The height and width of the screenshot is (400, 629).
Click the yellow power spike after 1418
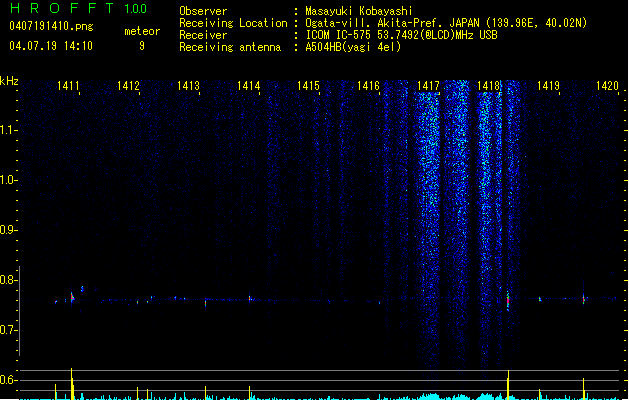(x=508, y=385)
